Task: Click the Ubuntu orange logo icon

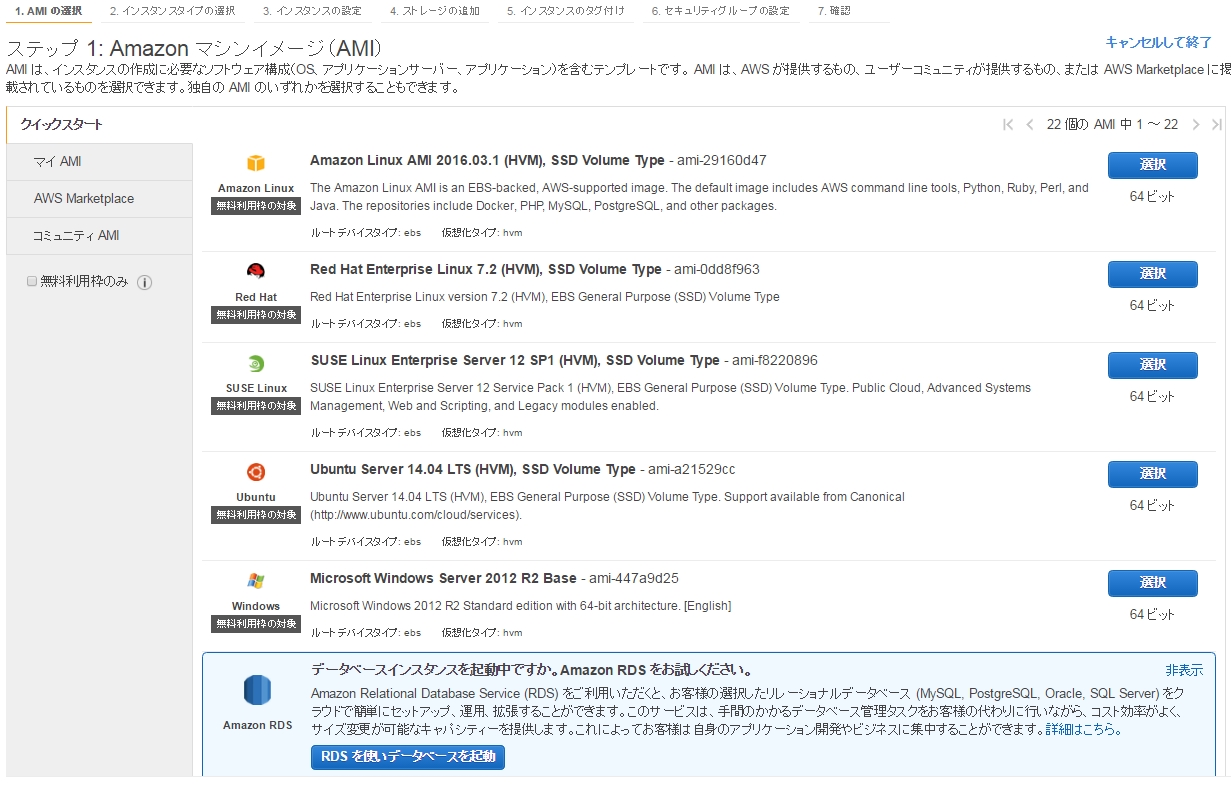Action: [256, 472]
